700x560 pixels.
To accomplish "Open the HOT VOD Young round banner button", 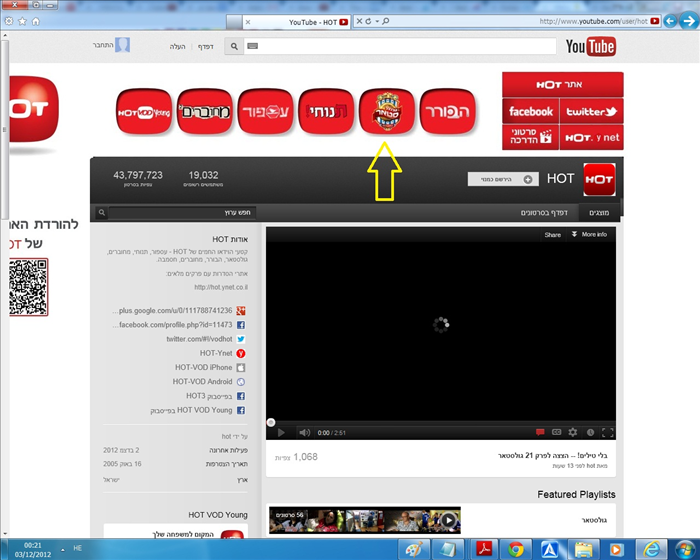I will (x=144, y=112).
